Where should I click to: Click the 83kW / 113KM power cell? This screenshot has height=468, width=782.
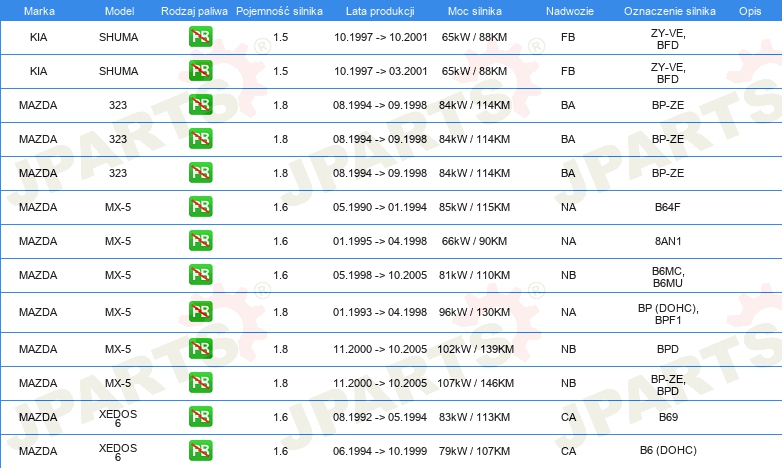tap(474, 417)
